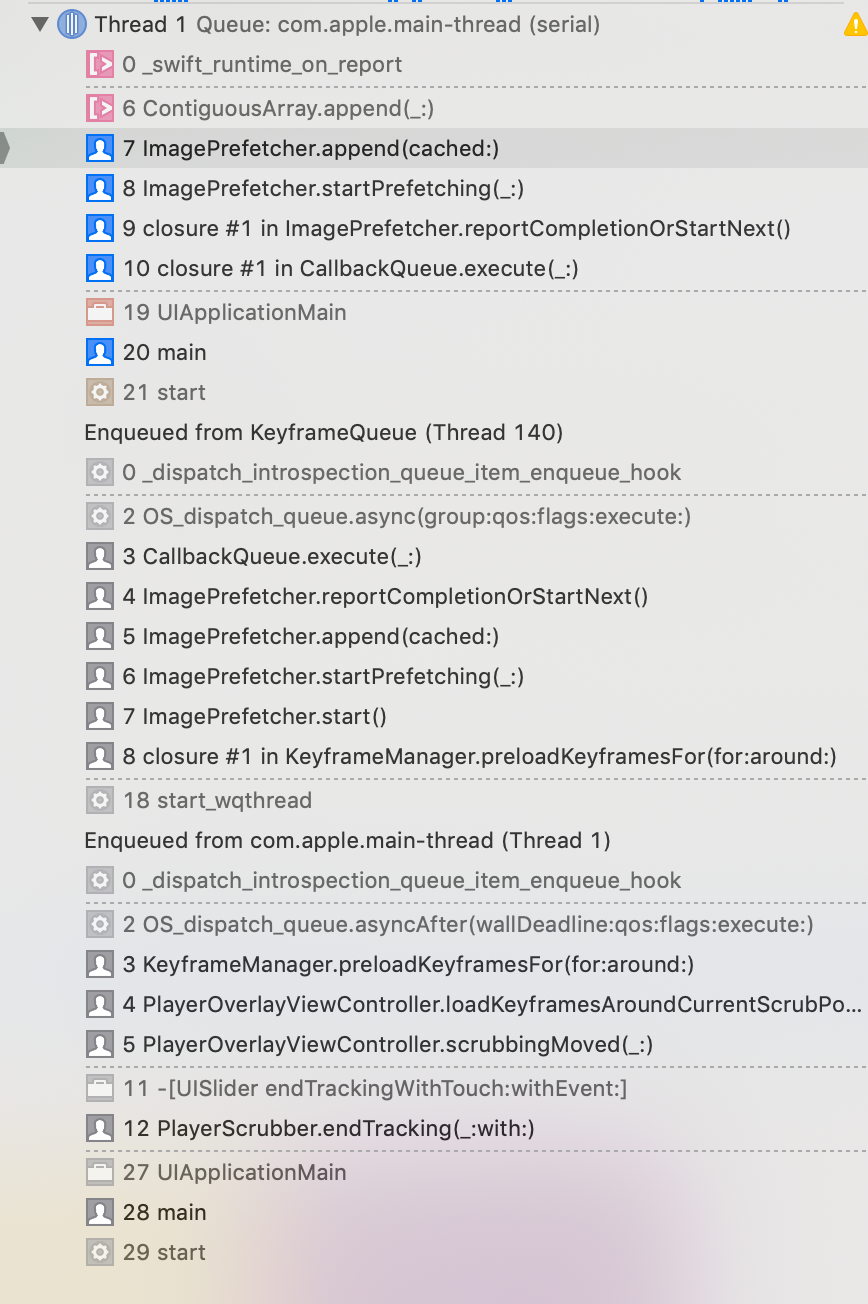Click the framework icon next to UIApplicationMain frame 19
The width and height of the screenshot is (868, 1304).
click(100, 312)
